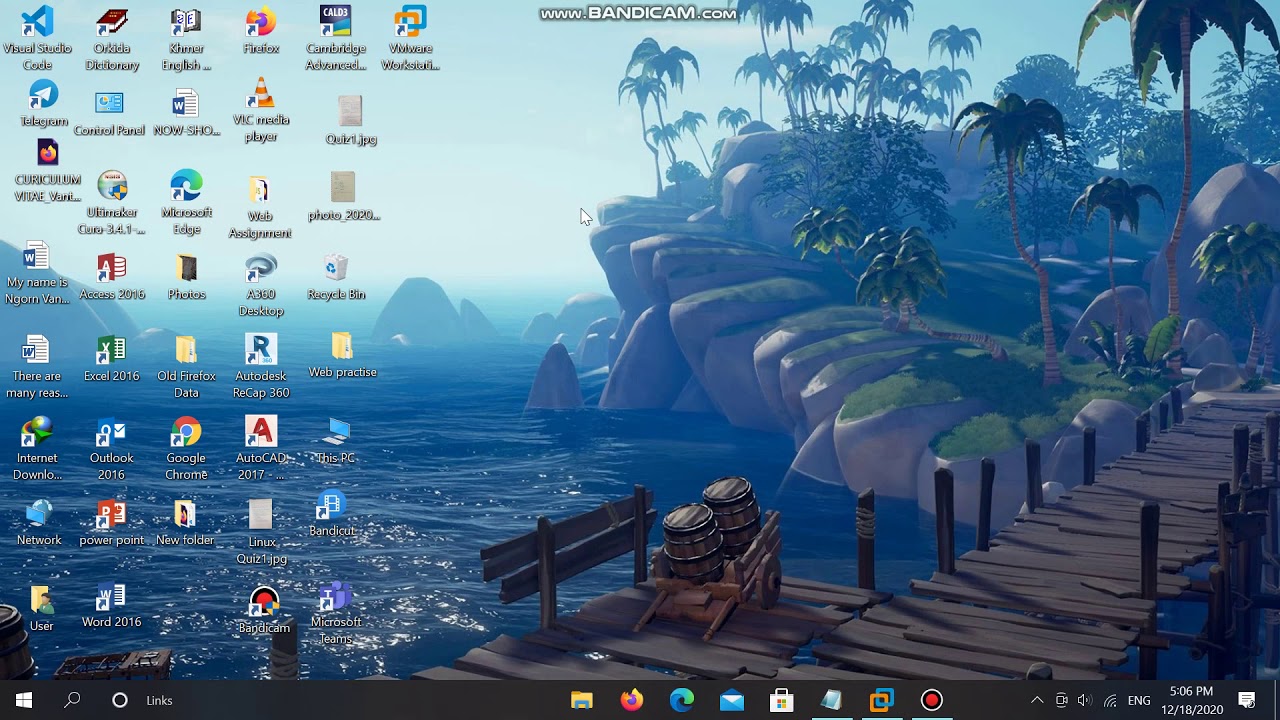
Task: Open Google Chrome desktop shortcut
Action: coord(186,449)
